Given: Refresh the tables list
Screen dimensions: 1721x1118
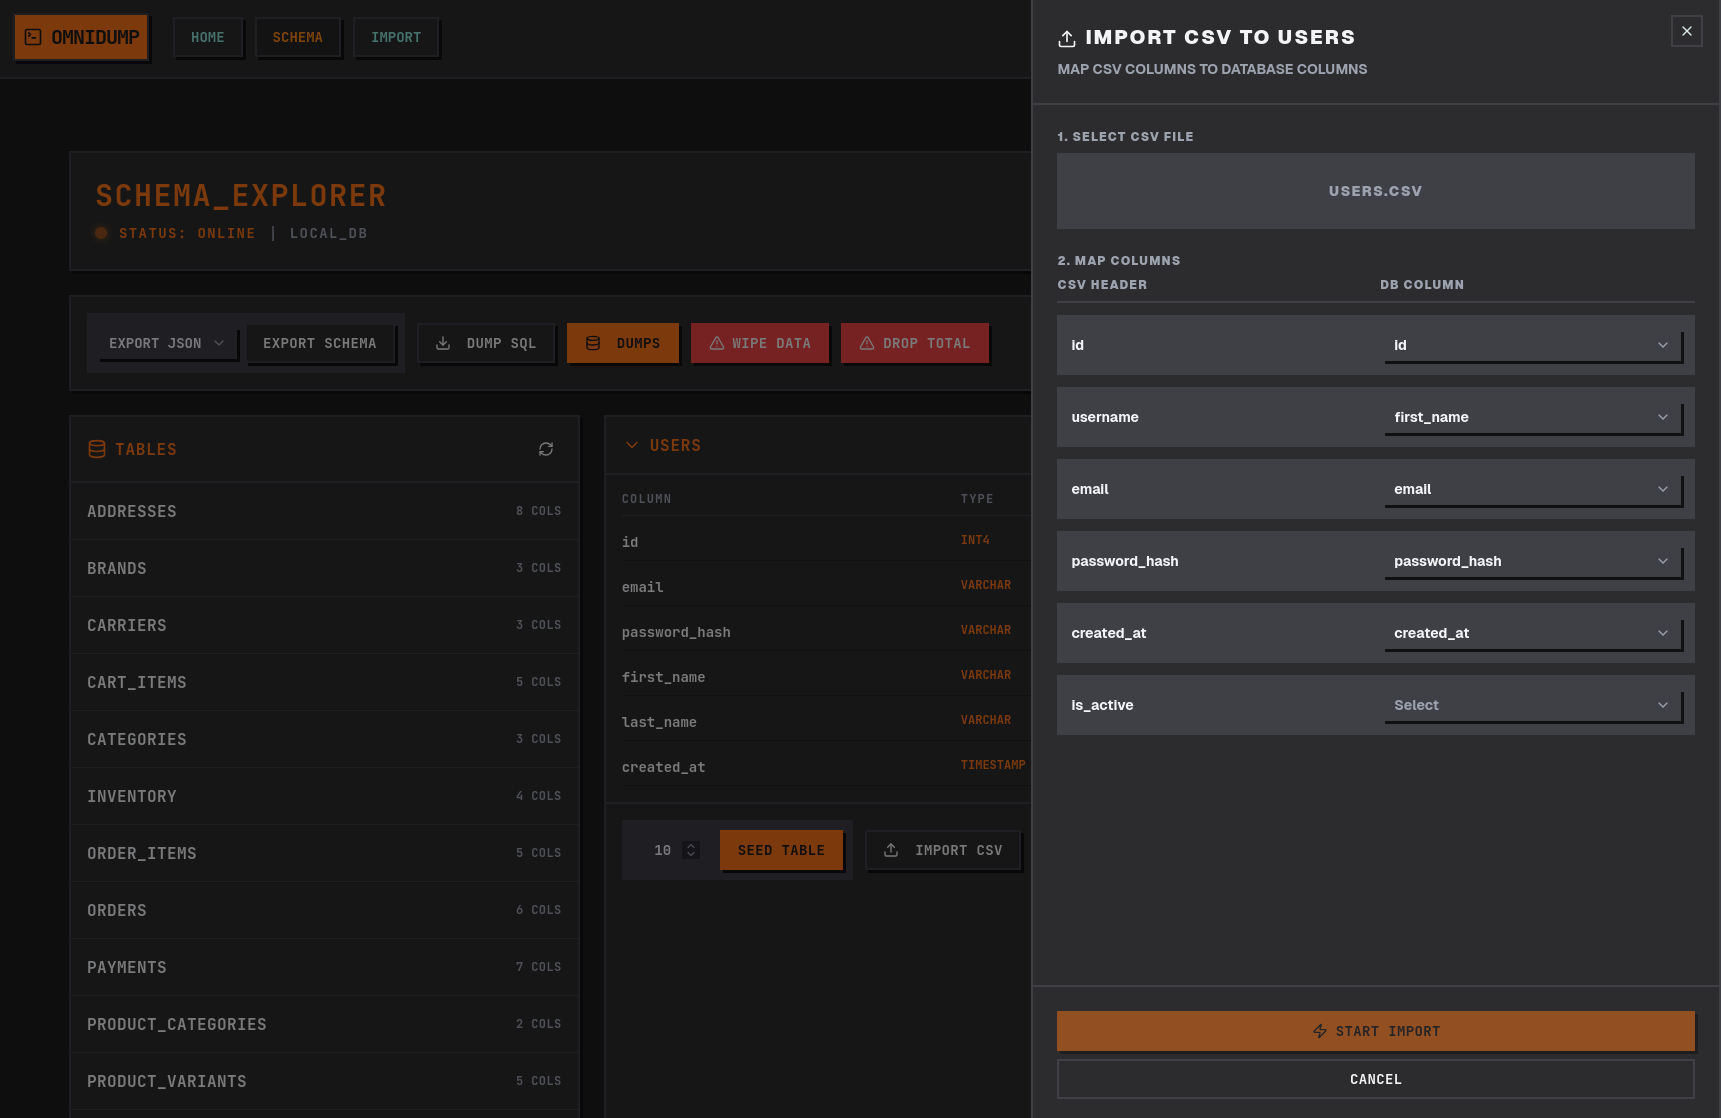Looking at the screenshot, I should coord(546,449).
